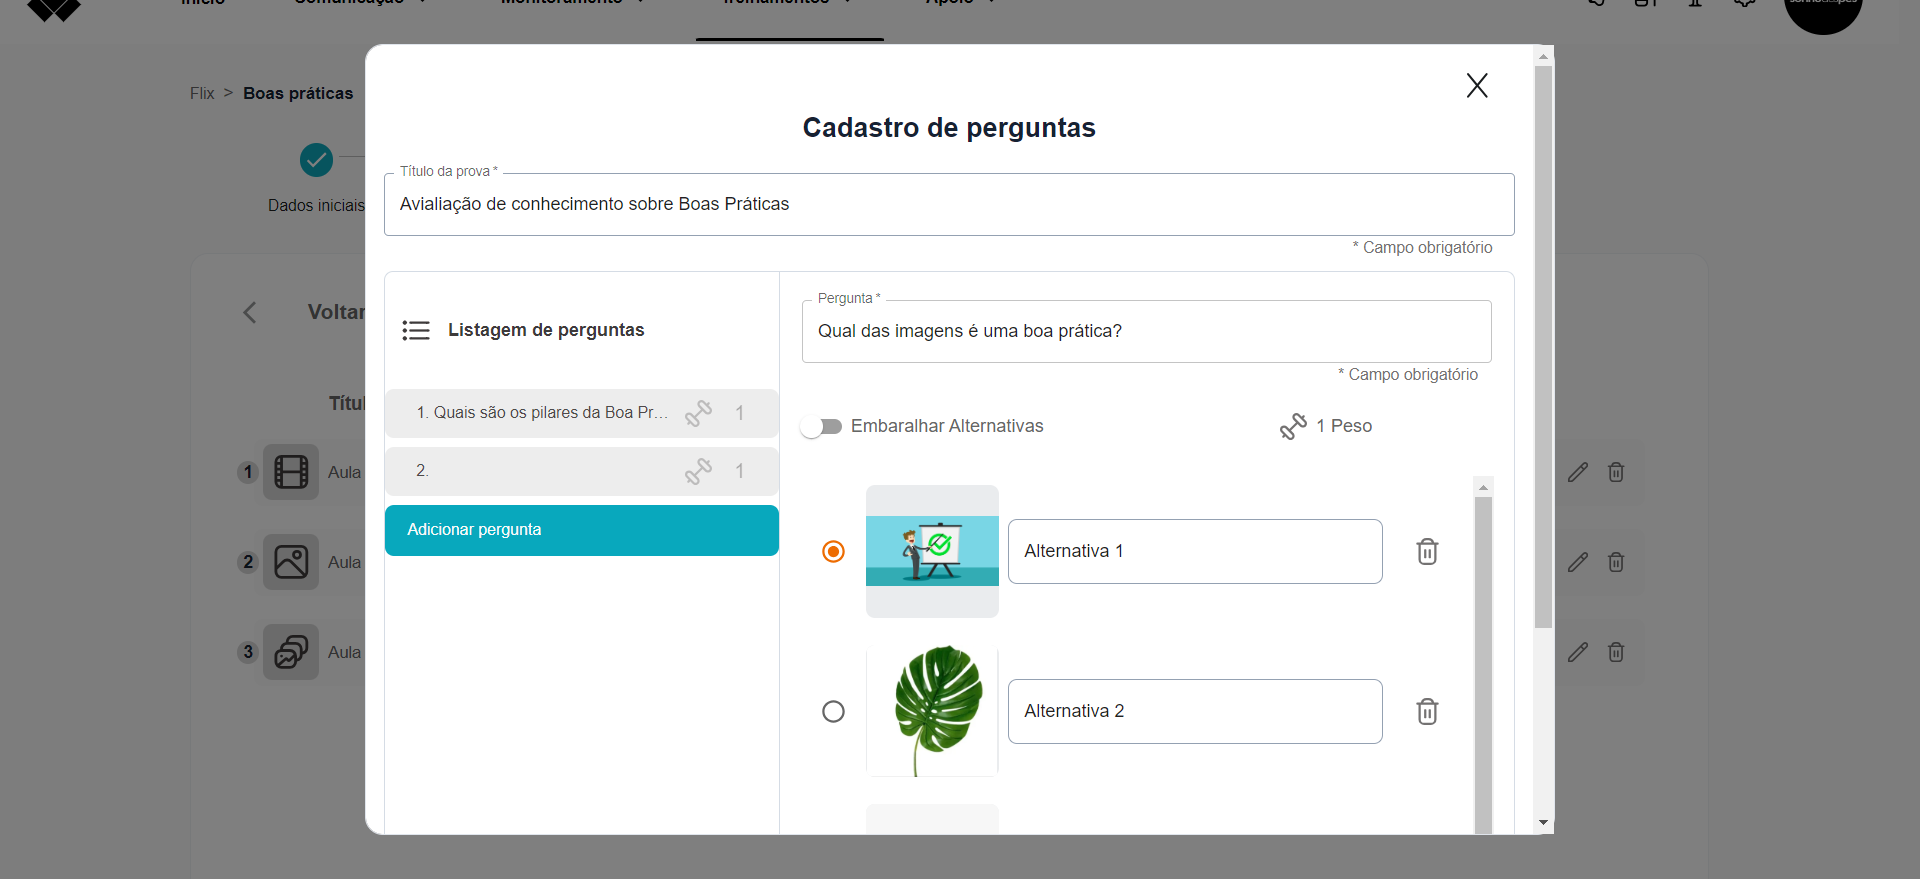Click the alternatives list scroll up arrow
The height and width of the screenshot is (879, 1920).
1483,487
